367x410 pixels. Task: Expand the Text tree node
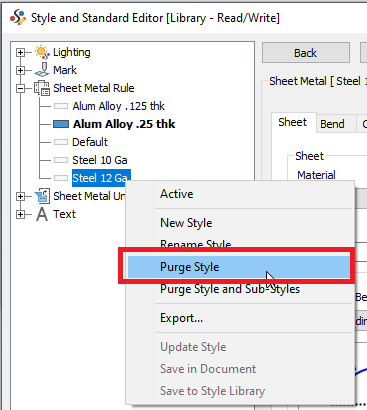coord(21,214)
